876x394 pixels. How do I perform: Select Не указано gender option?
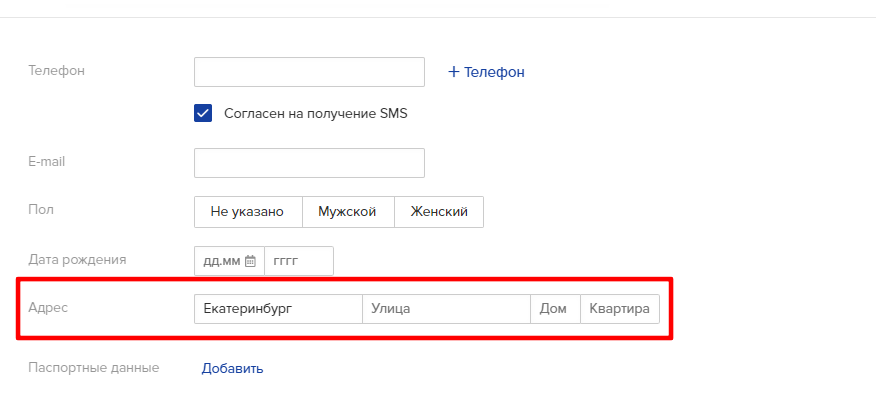tap(248, 212)
